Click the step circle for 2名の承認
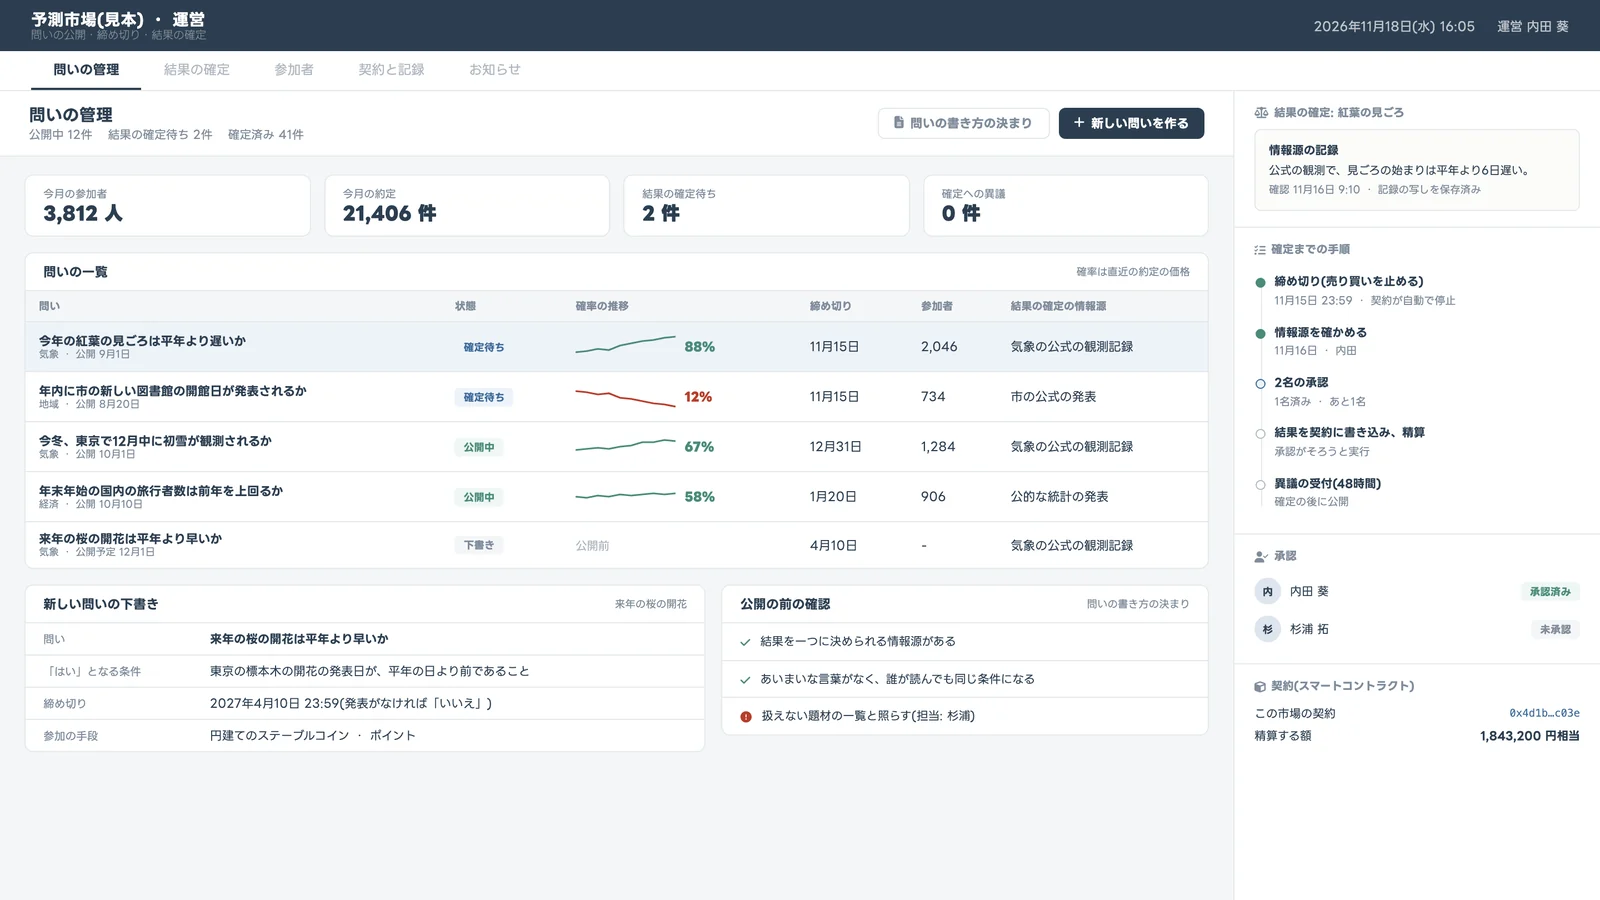Viewport: 1600px width, 900px height. pos(1260,384)
